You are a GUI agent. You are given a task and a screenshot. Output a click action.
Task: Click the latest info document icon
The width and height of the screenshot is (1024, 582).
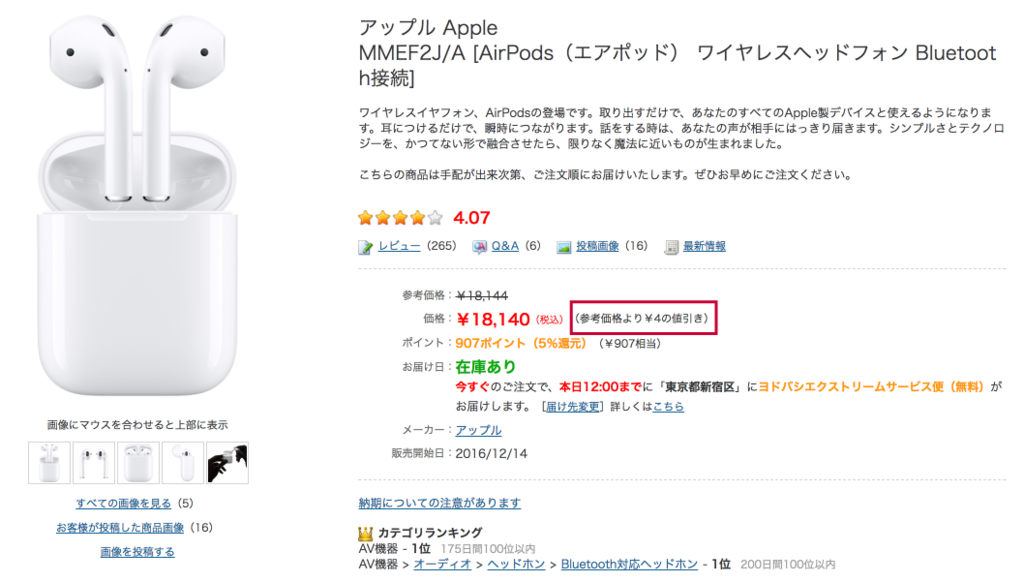pos(672,247)
